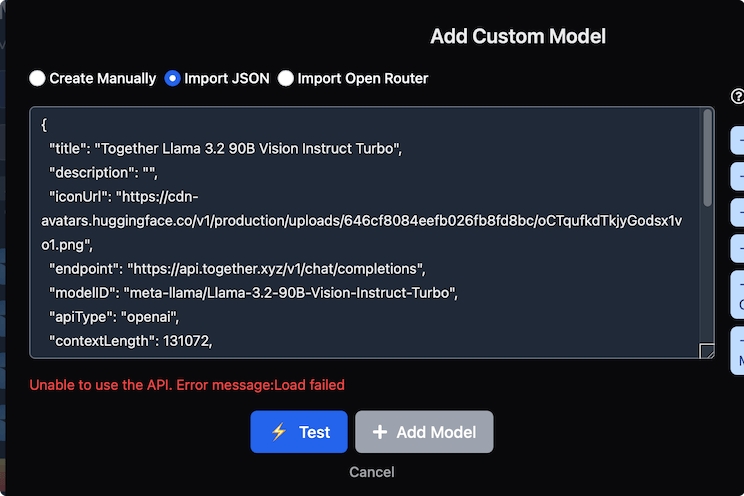Select the Create Manually radio button
This screenshot has width=744, height=496.
37,78
